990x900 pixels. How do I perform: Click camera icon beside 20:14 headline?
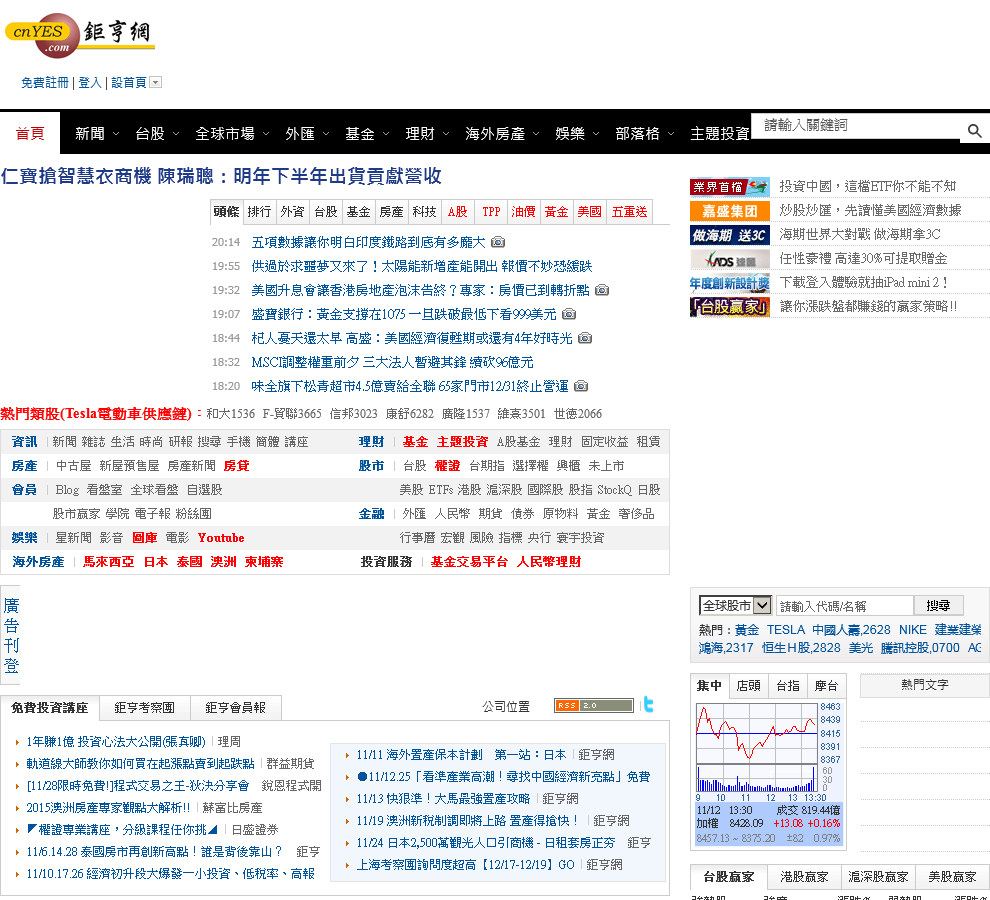click(x=498, y=242)
